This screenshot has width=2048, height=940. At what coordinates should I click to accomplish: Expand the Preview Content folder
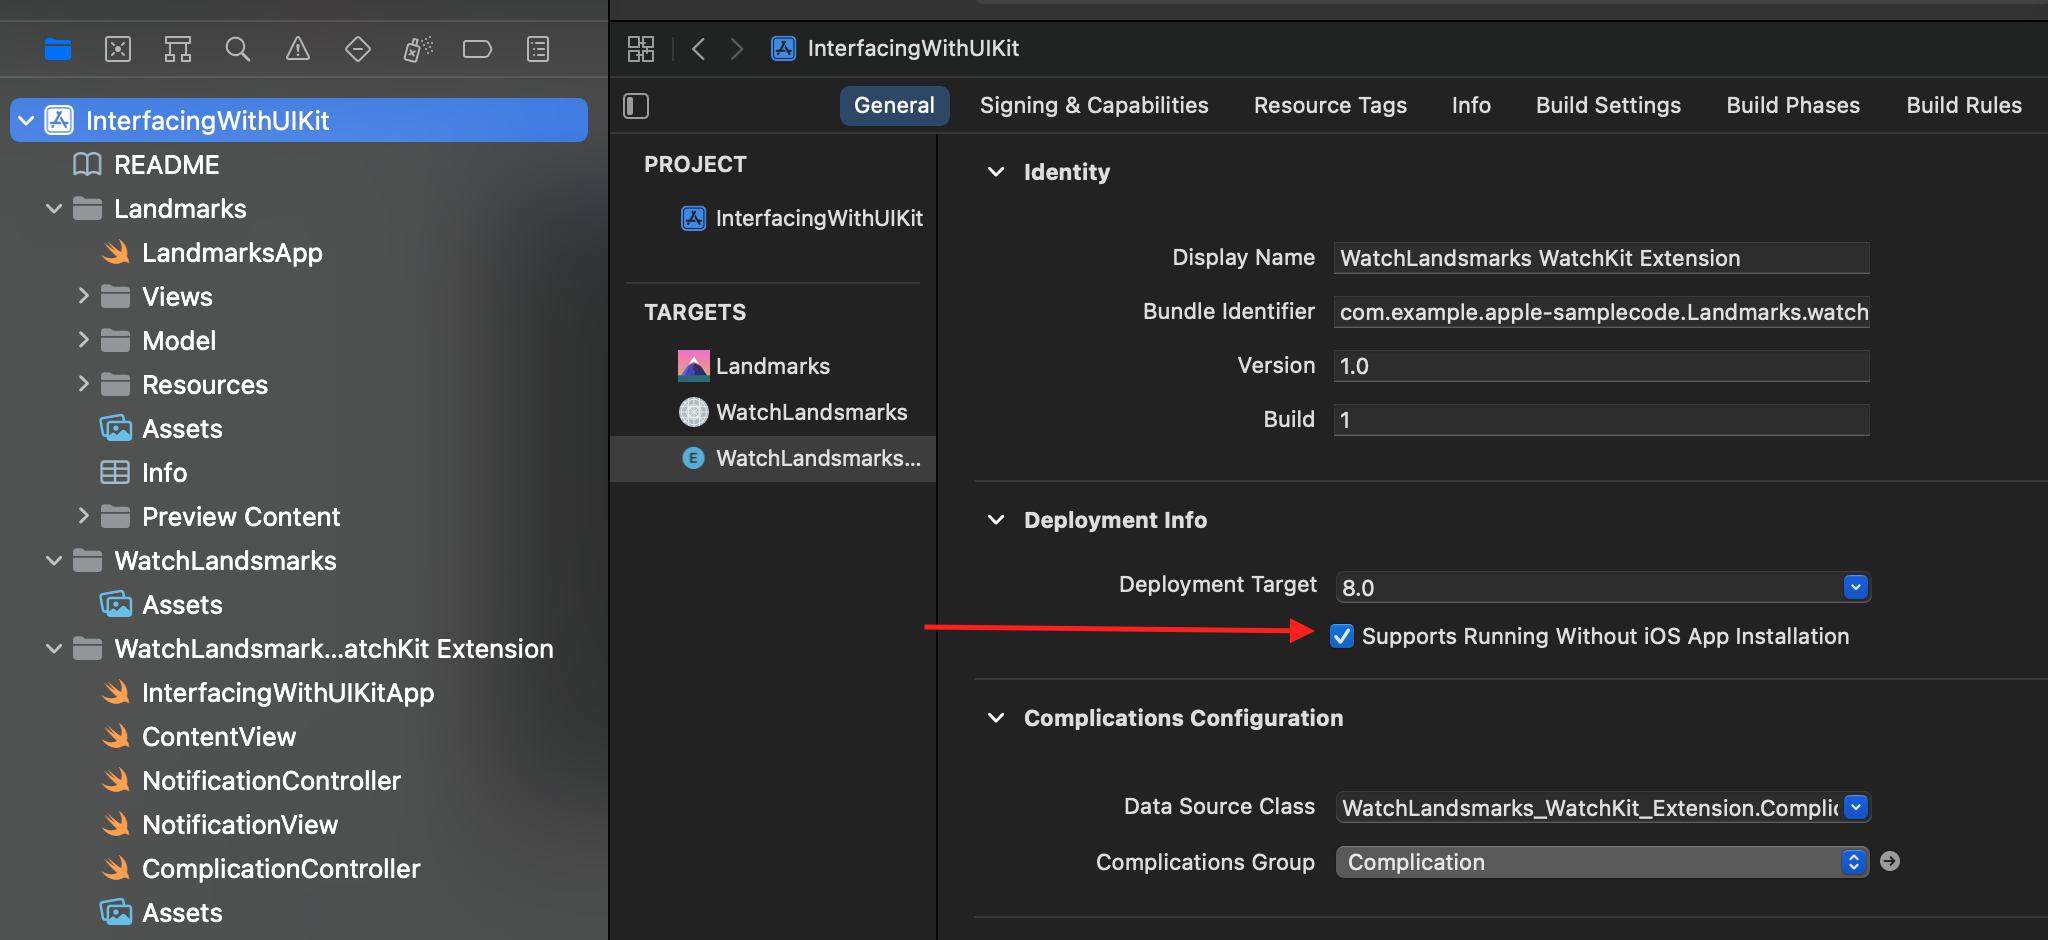tap(83, 516)
